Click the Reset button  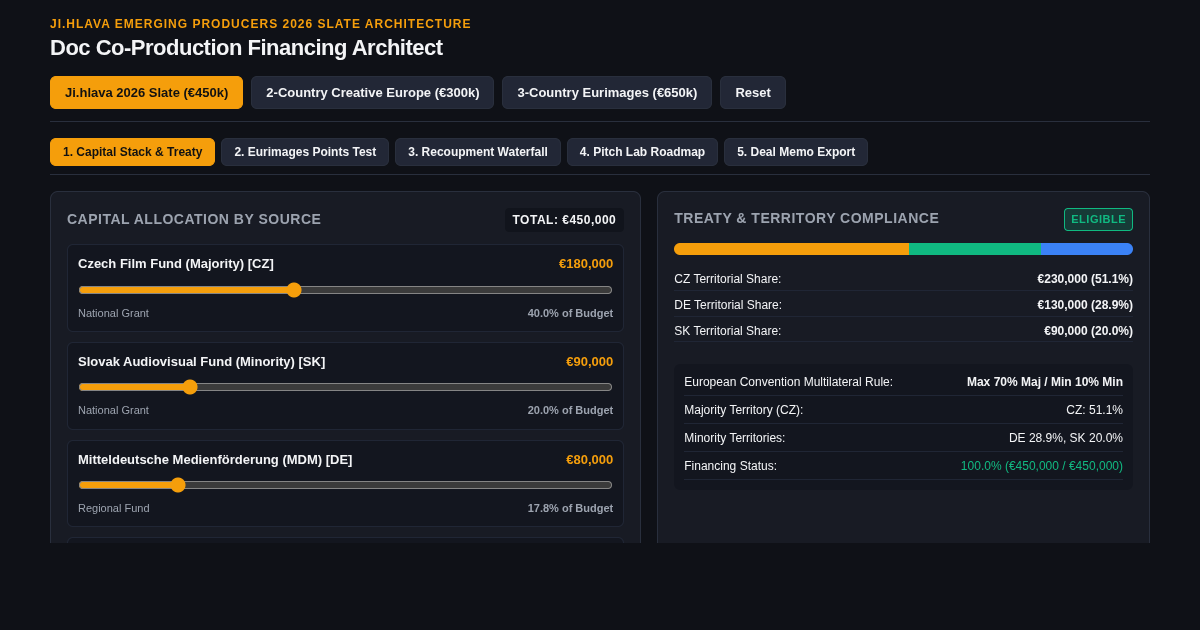(753, 92)
